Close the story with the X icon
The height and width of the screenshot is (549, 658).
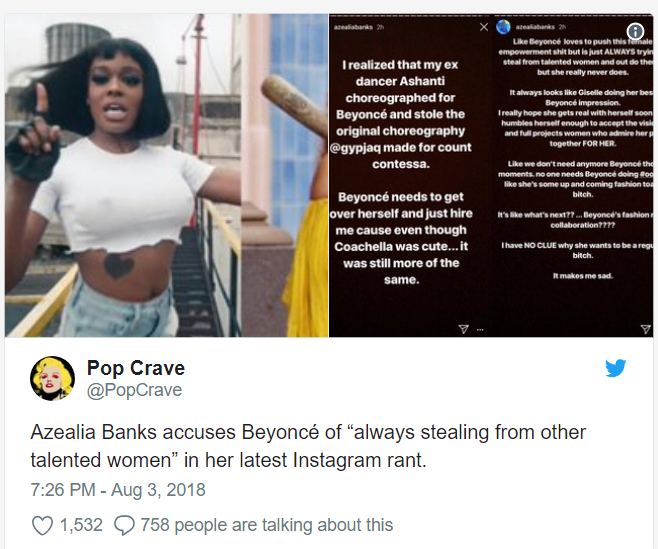pyautogui.click(x=484, y=27)
